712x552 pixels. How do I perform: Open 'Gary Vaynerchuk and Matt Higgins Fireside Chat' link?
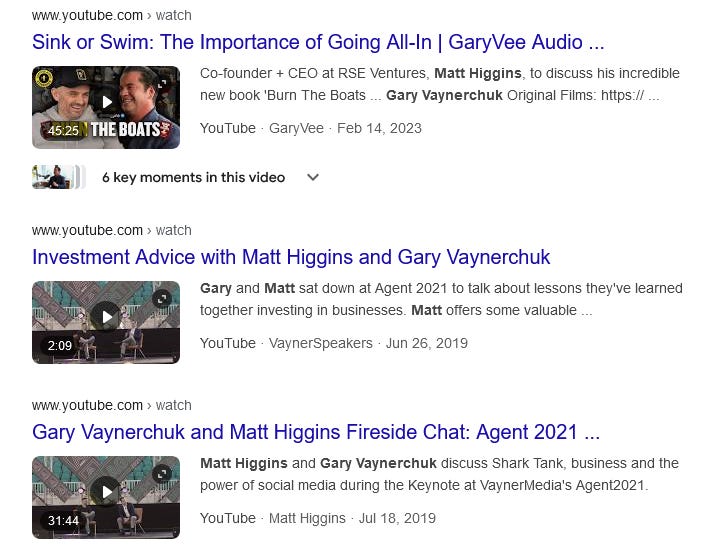[x=316, y=432]
